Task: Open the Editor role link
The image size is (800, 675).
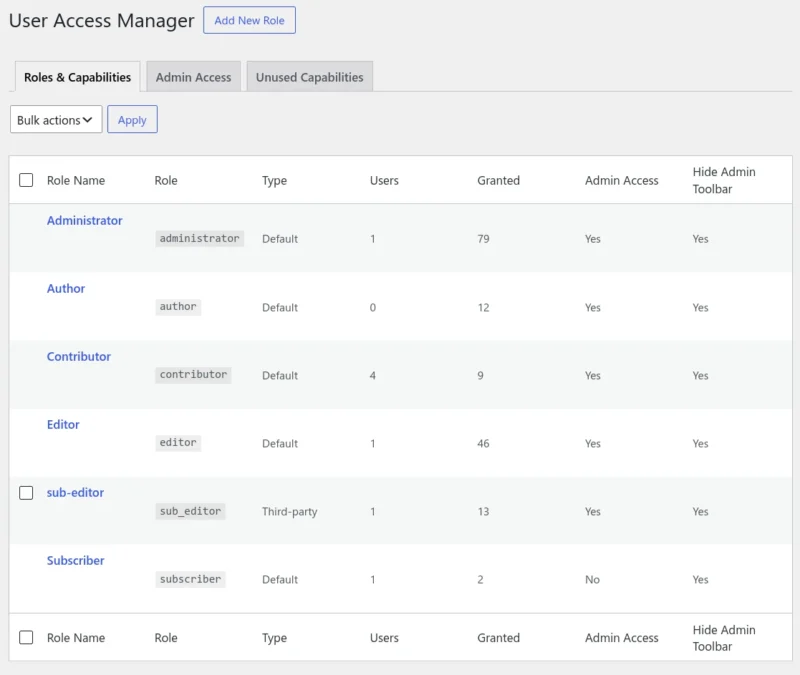Action: click(63, 424)
